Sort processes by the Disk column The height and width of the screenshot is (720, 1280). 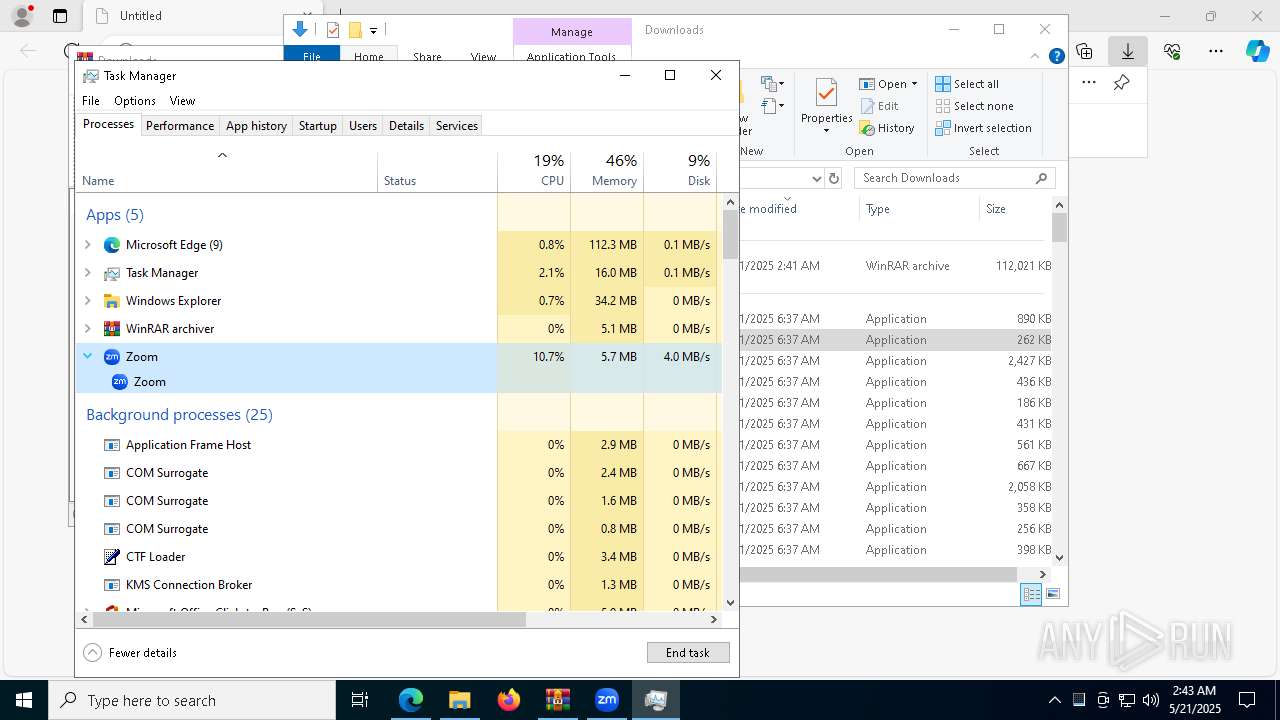tap(680, 170)
